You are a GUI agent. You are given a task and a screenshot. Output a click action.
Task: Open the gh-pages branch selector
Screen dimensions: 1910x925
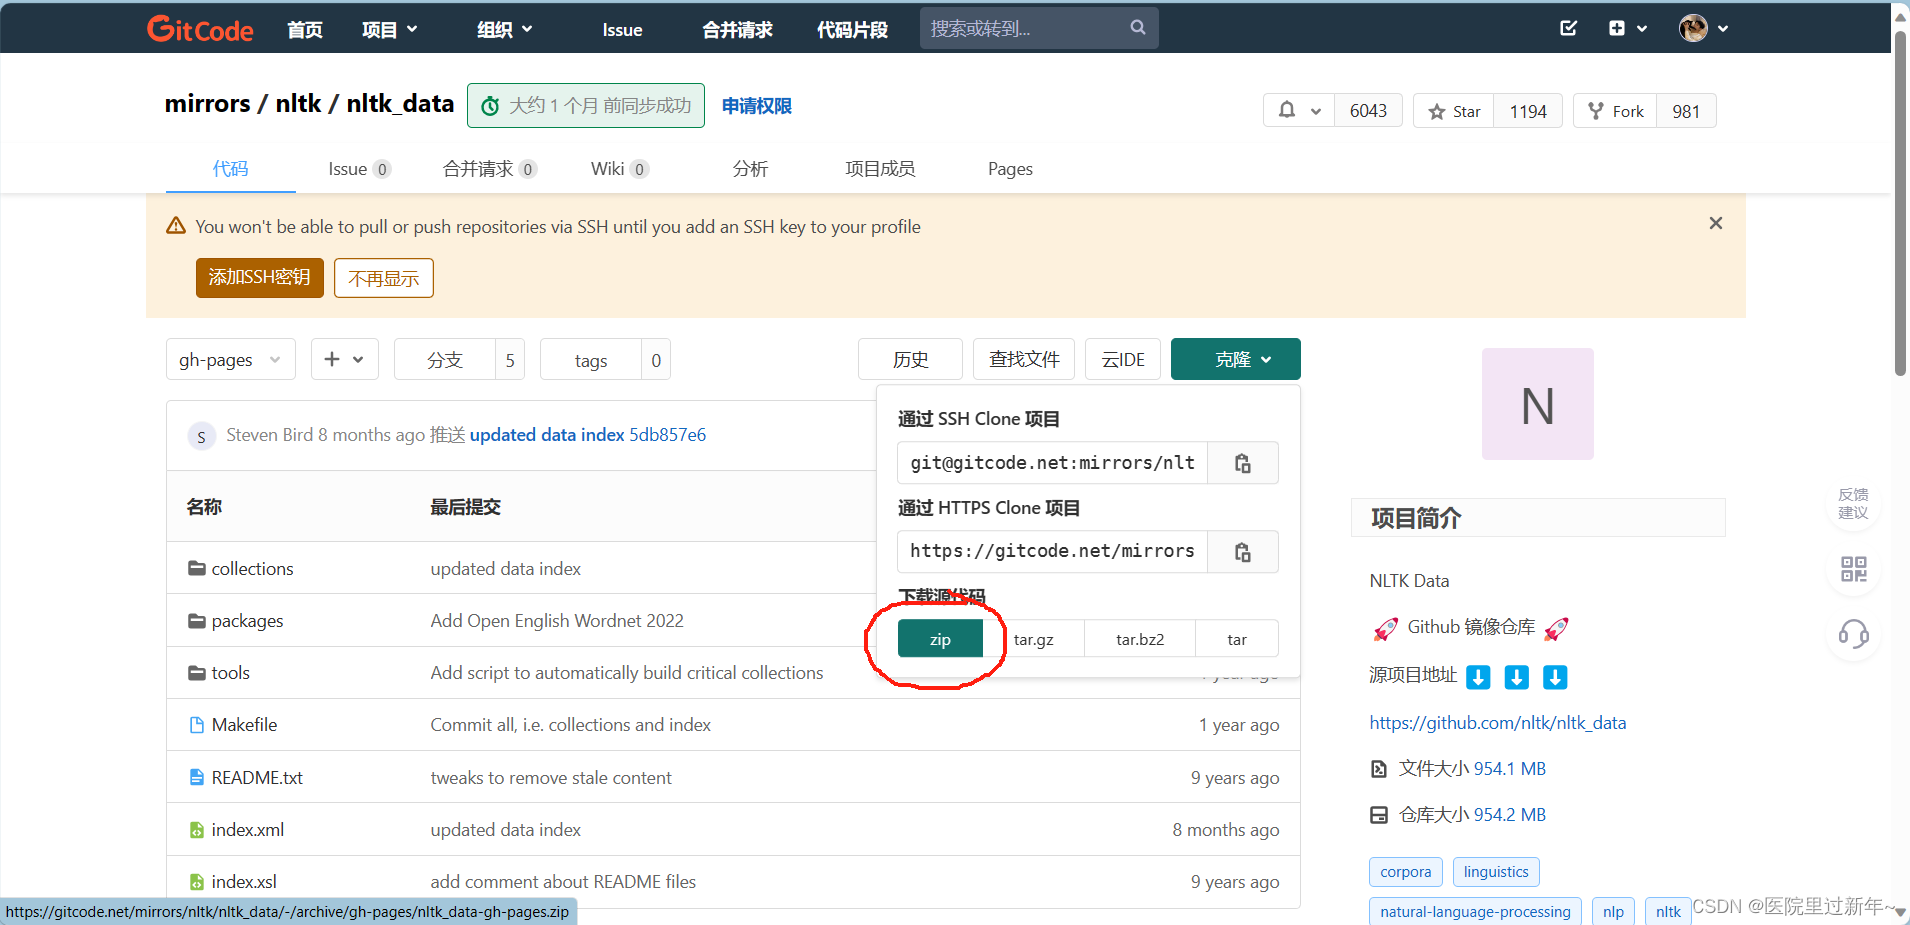click(230, 359)
